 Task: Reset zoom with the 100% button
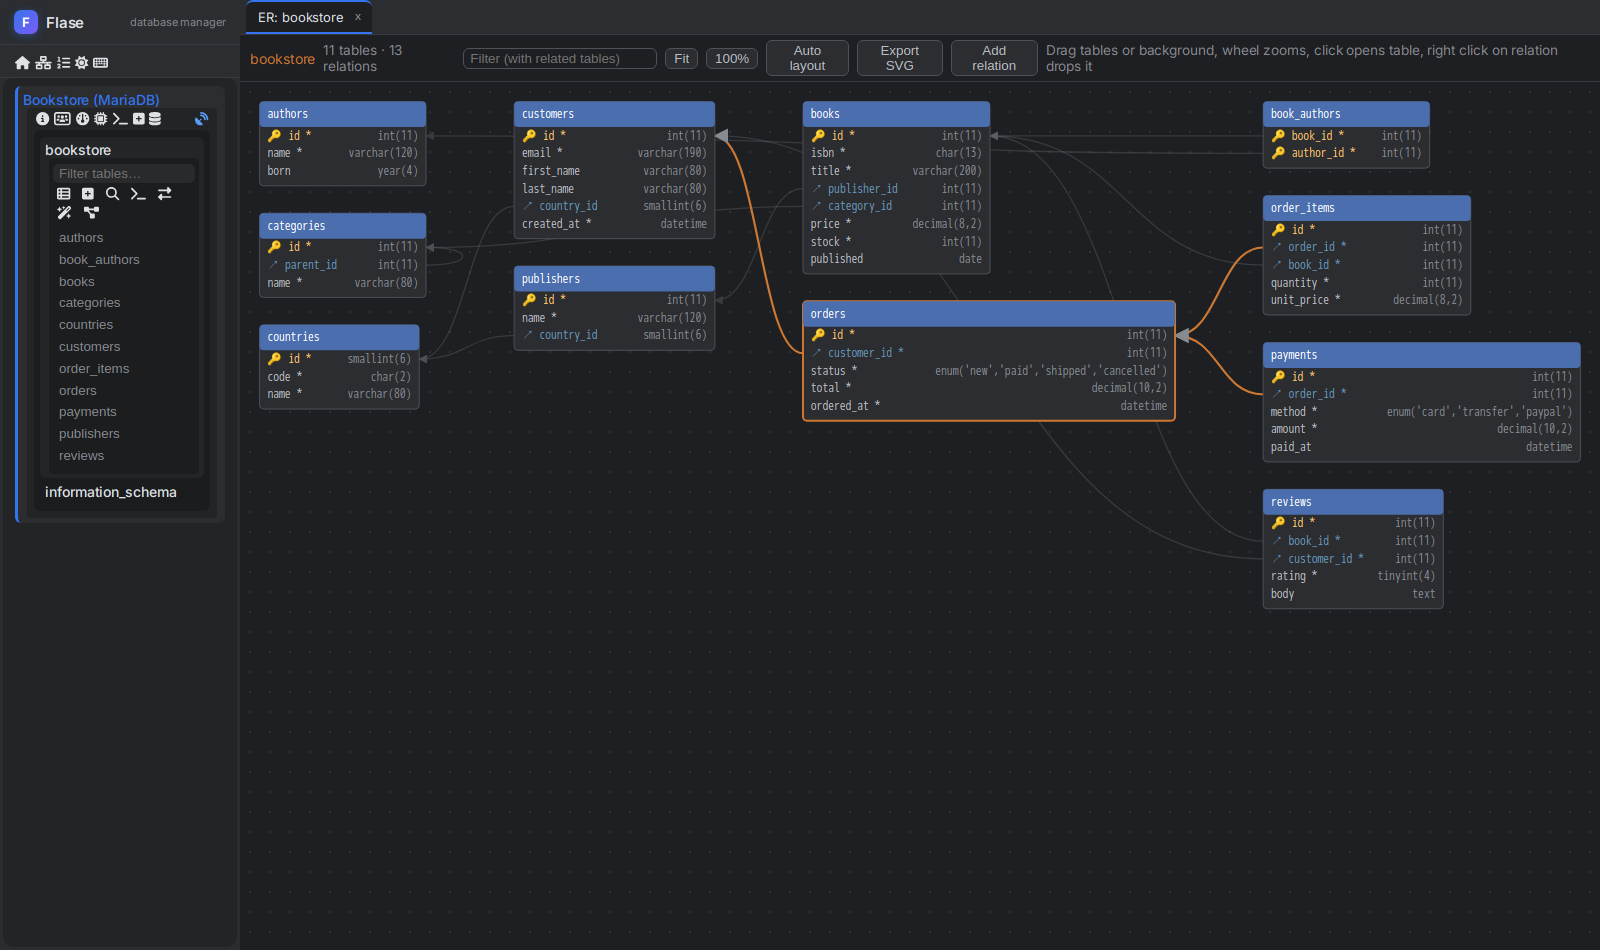click(x=732, y=59)
